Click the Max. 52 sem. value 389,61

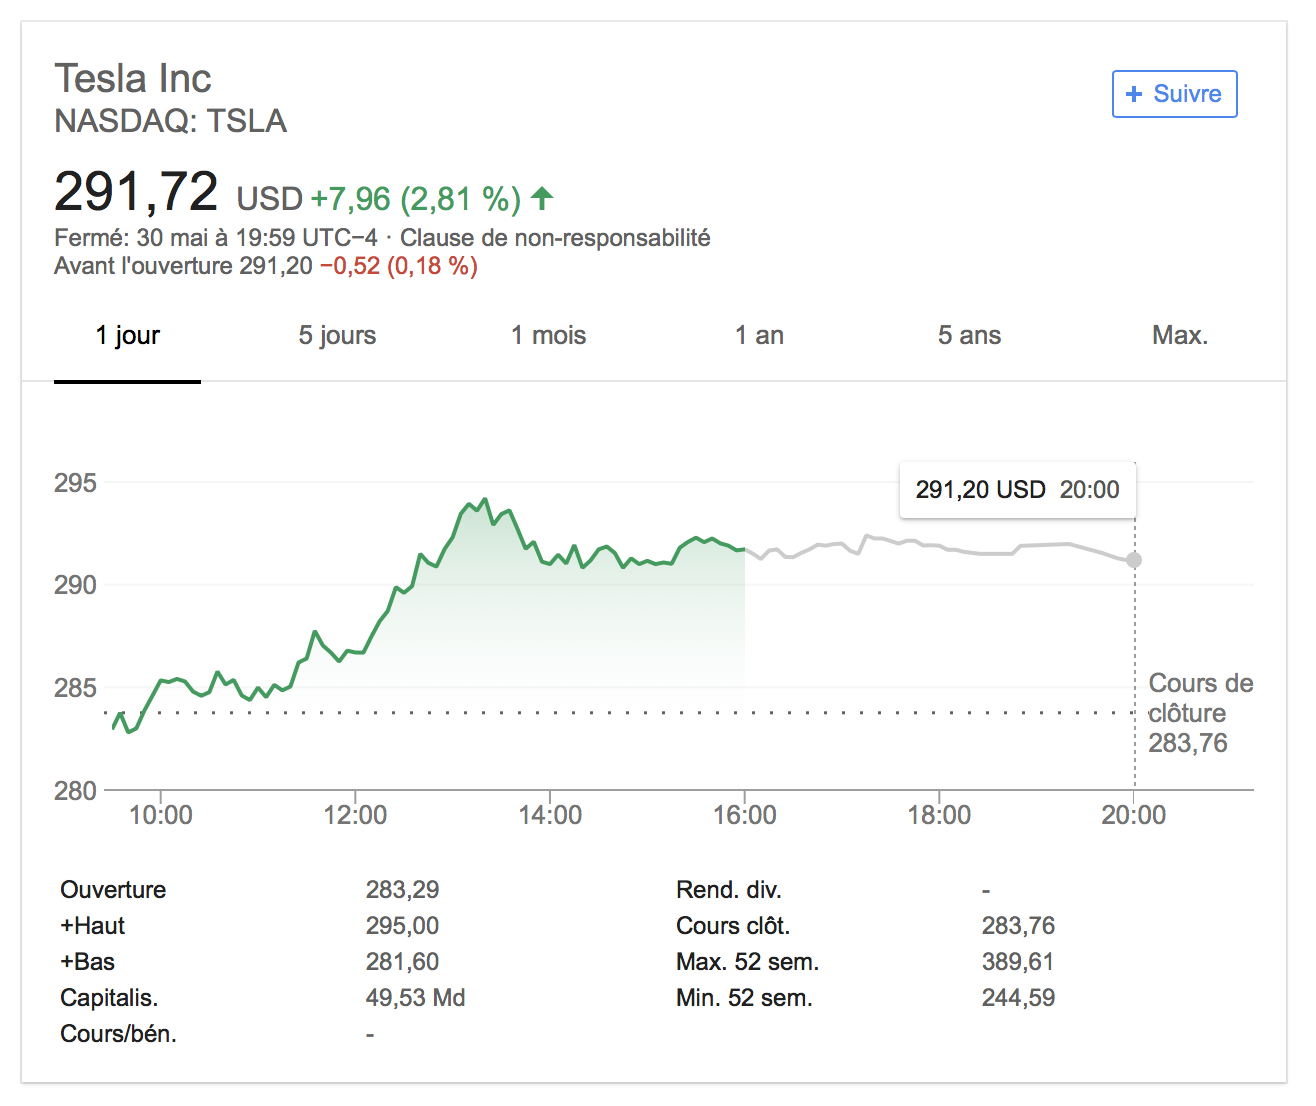coord(1018,962)
